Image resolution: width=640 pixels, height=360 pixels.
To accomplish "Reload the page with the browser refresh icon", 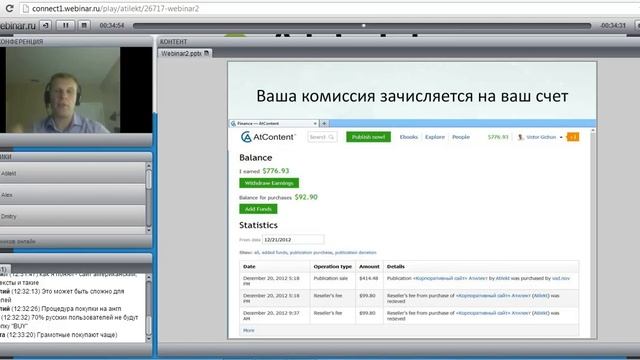I will [9, 8].
